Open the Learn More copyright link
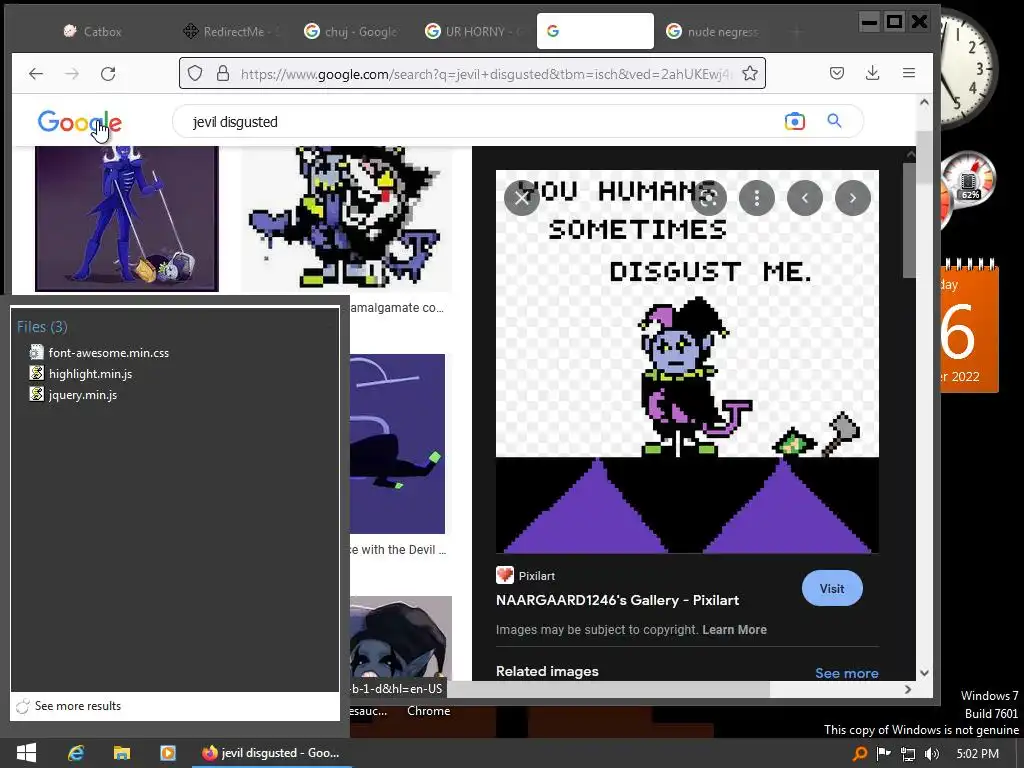Viewport: 1024px width, 768px height. 734,630
